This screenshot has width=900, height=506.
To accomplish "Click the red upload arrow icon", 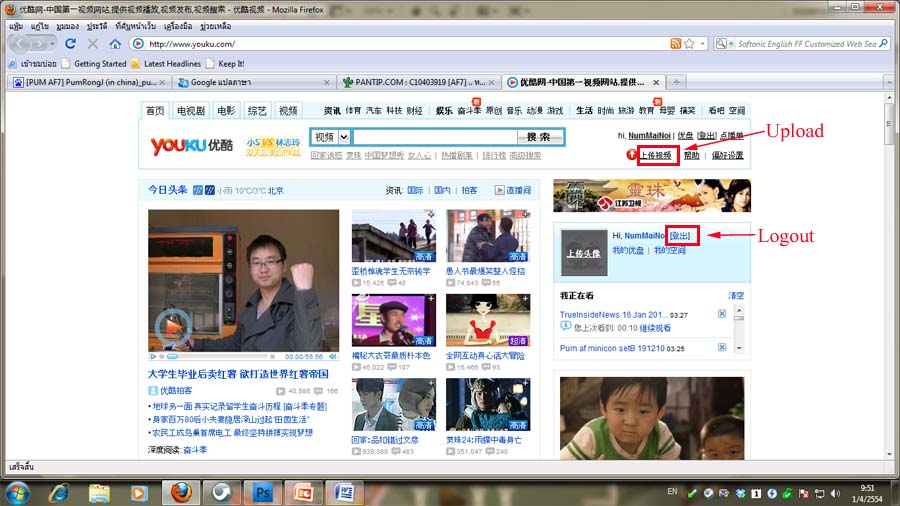I will pos(631,154).
